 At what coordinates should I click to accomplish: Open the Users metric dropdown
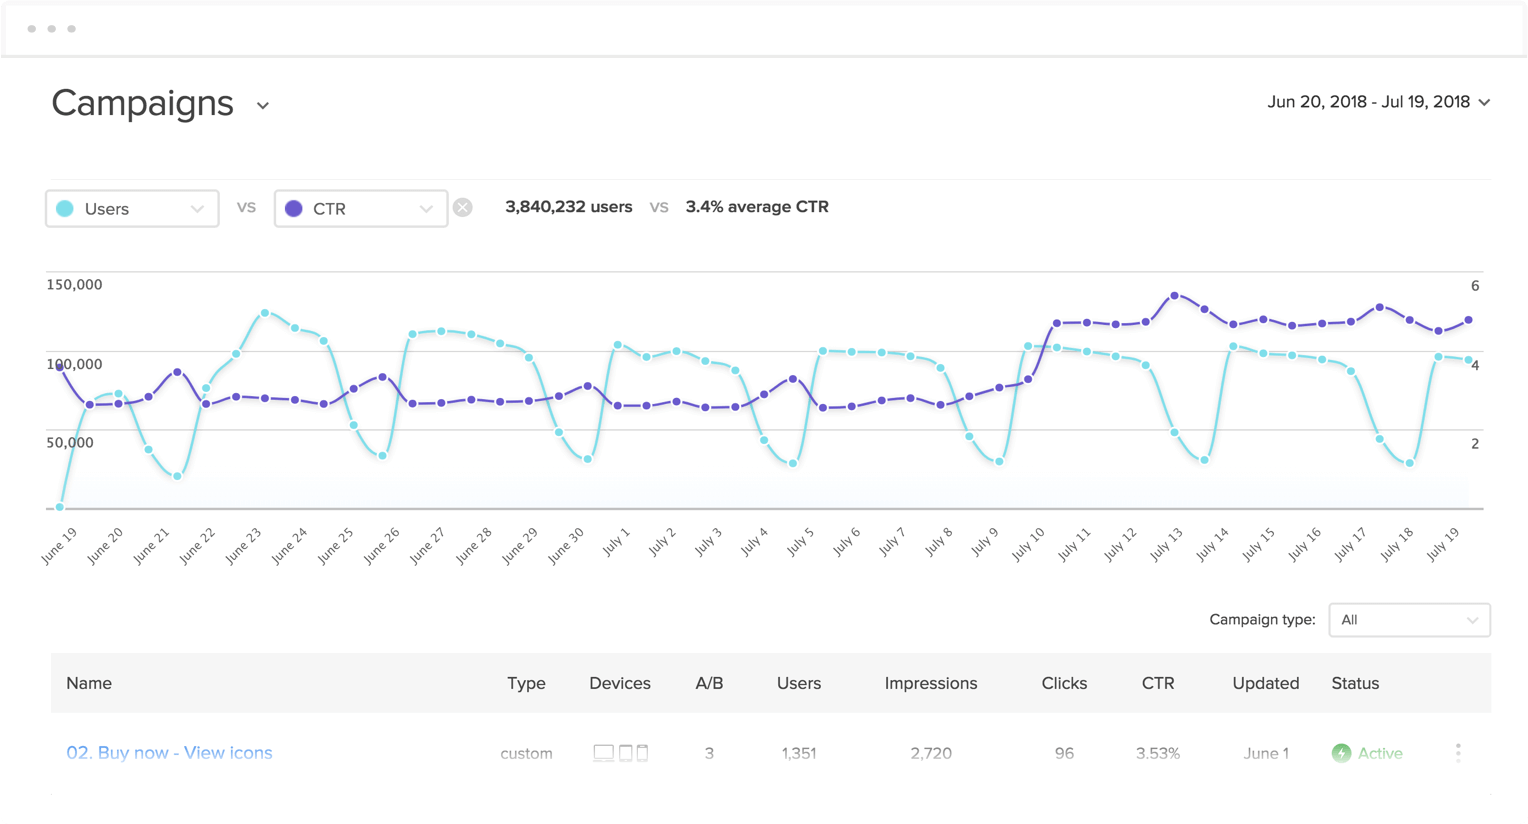[x=132, y=209]
